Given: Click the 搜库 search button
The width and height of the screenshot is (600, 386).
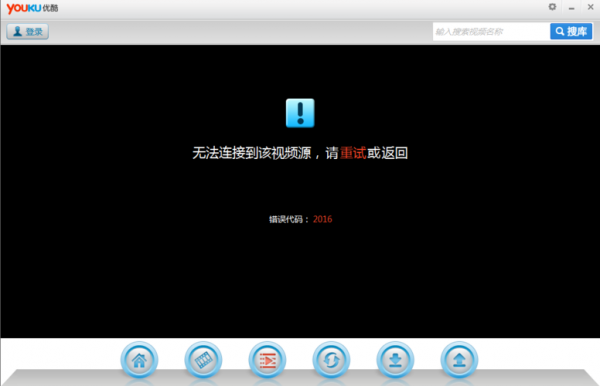Looking at the screenshot, I should 571,31.
